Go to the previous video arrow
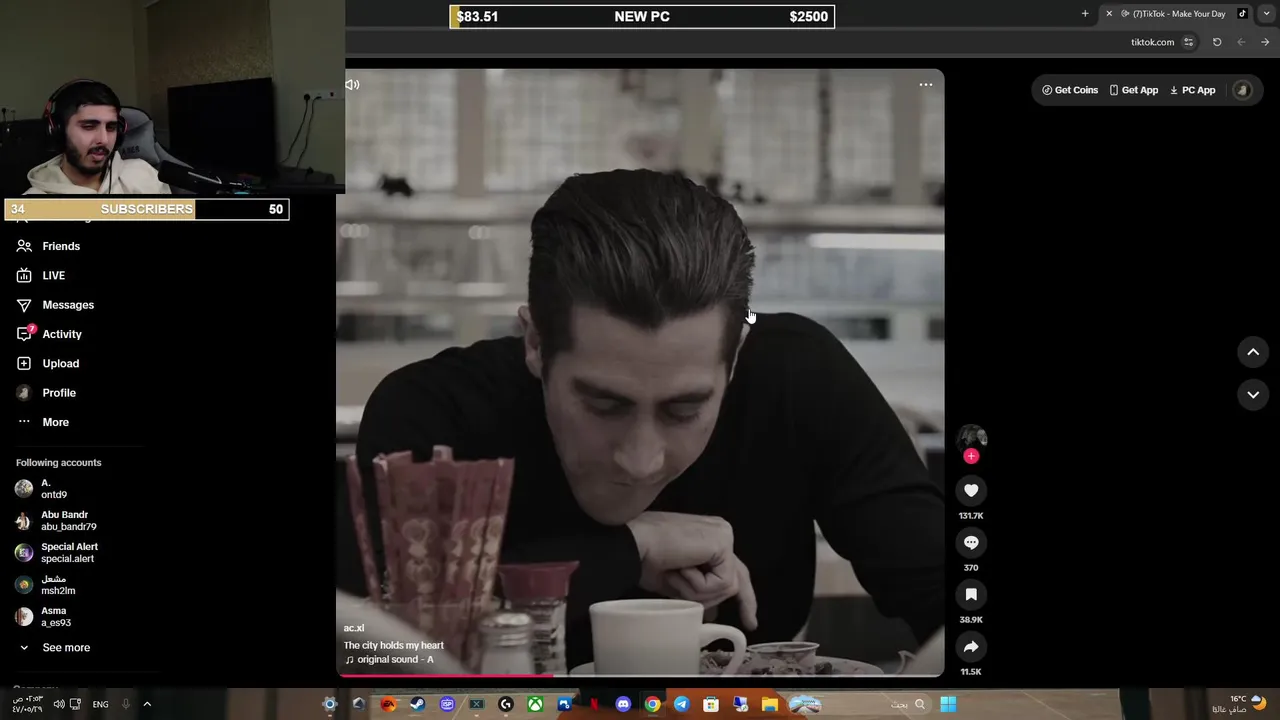The width and height of the screenshot is (1280, 720). point(1253,352)
